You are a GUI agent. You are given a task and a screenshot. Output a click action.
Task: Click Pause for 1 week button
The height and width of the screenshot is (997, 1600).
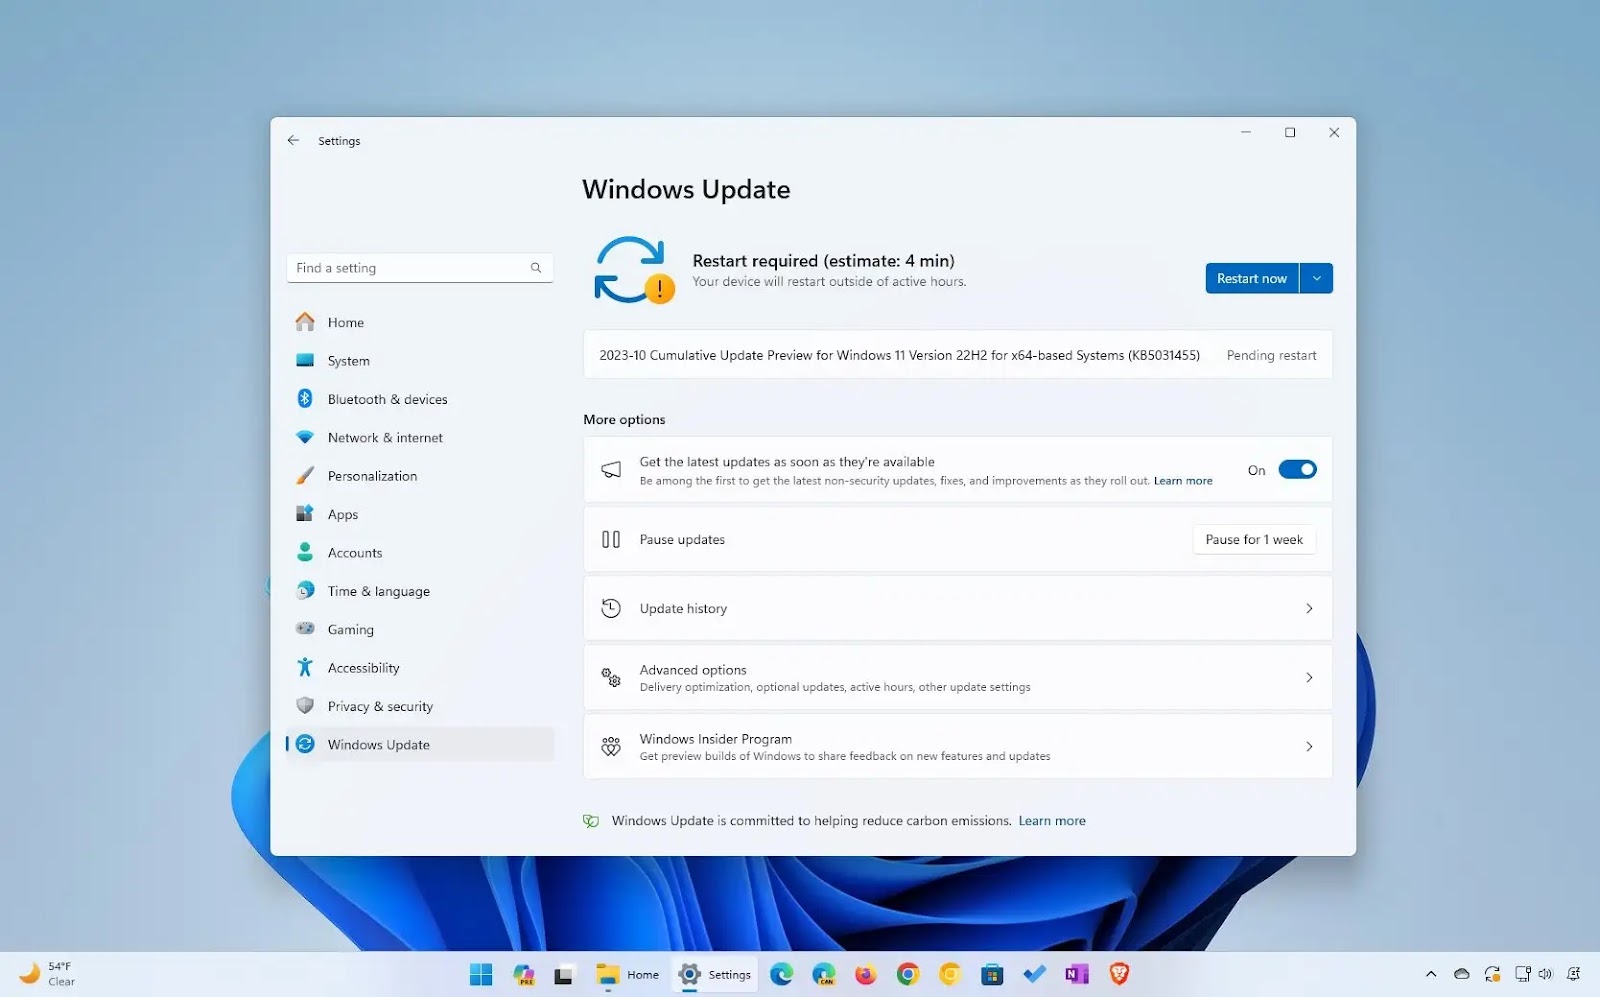click(1254, 540)
